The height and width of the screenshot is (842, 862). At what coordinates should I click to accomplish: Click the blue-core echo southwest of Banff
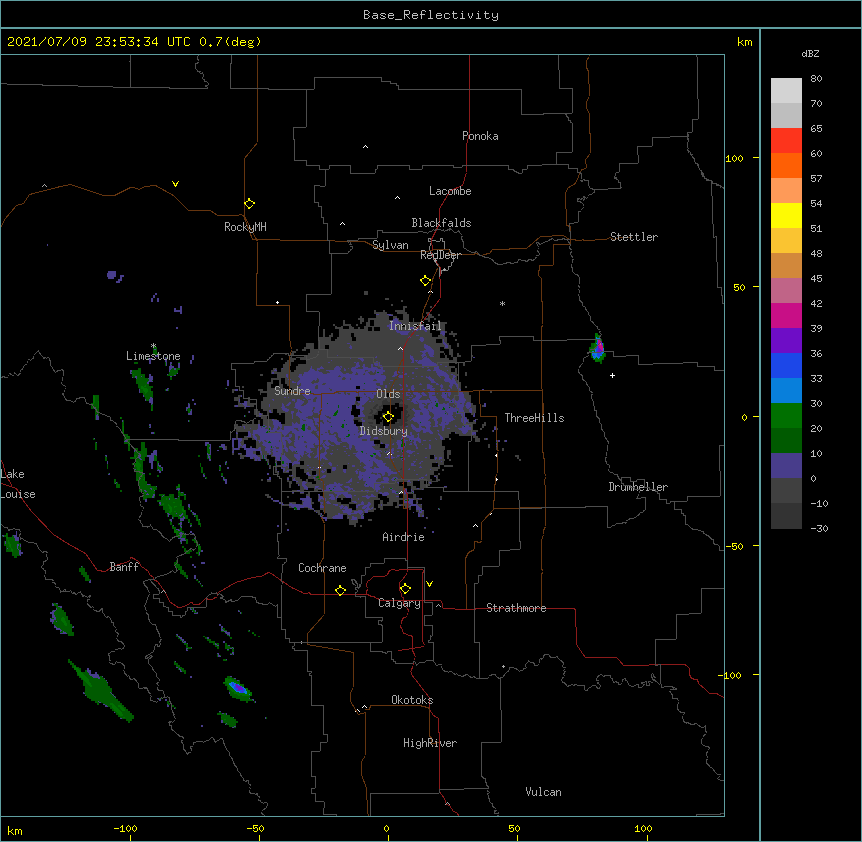tap(238, 688)
